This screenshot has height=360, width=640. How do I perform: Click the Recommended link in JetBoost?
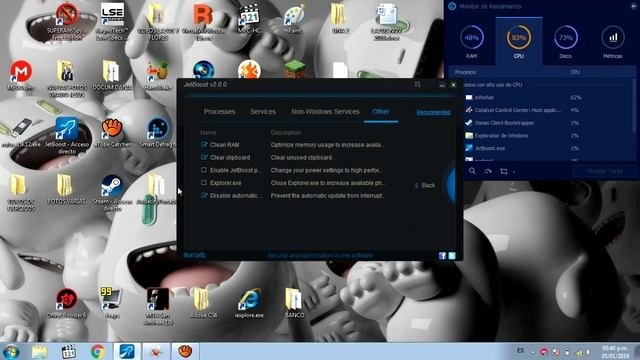(433, 112)
